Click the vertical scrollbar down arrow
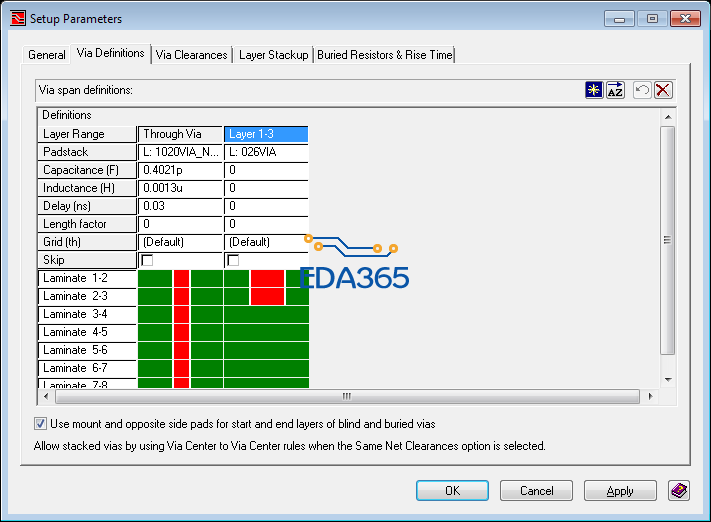Viewport: 711px width, 522px height. tap(668, 380)
